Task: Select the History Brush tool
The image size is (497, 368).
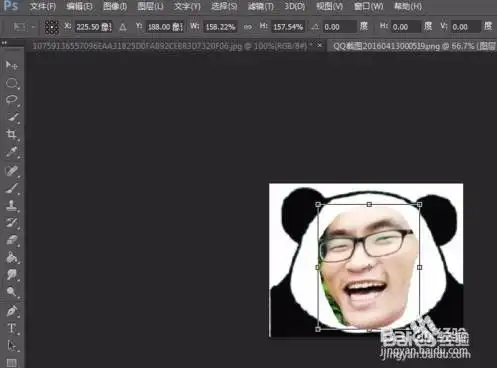Action: 12,222
